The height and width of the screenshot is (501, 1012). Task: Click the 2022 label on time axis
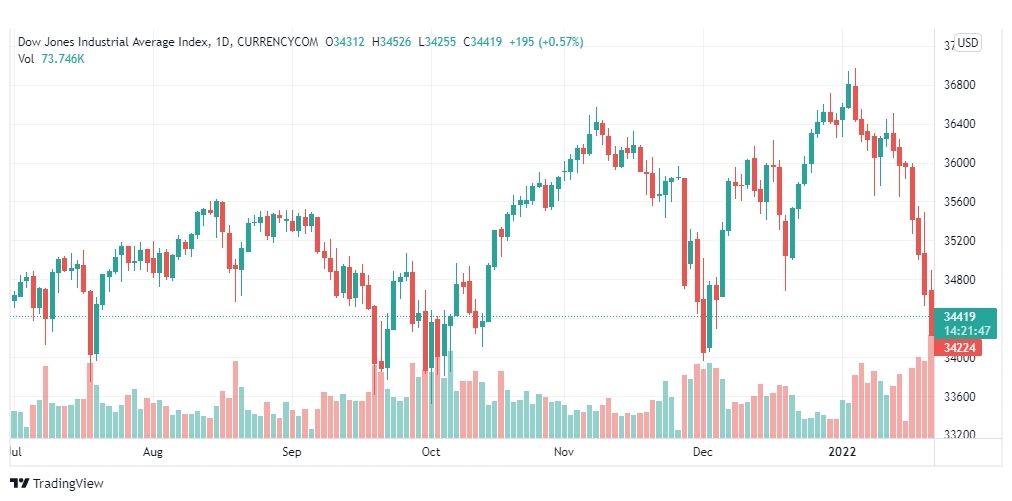[x=842, y=452]
